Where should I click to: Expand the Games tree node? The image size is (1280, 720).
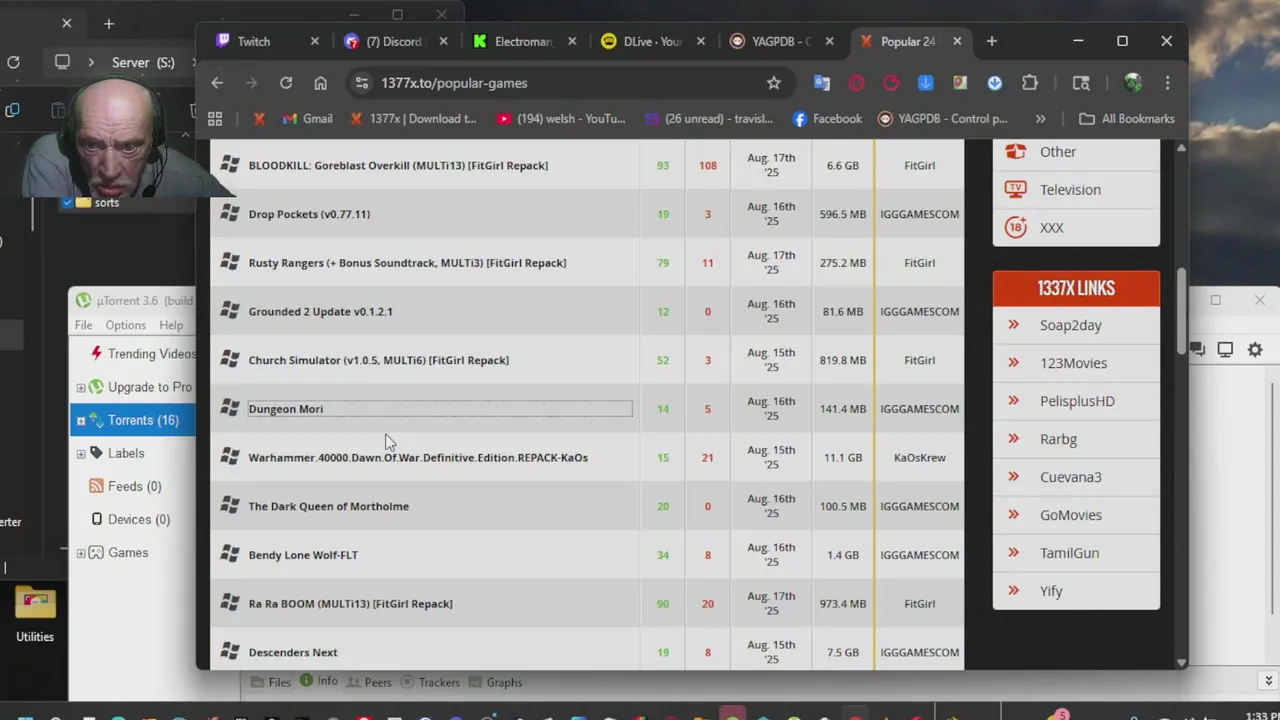tap(81, 553)
